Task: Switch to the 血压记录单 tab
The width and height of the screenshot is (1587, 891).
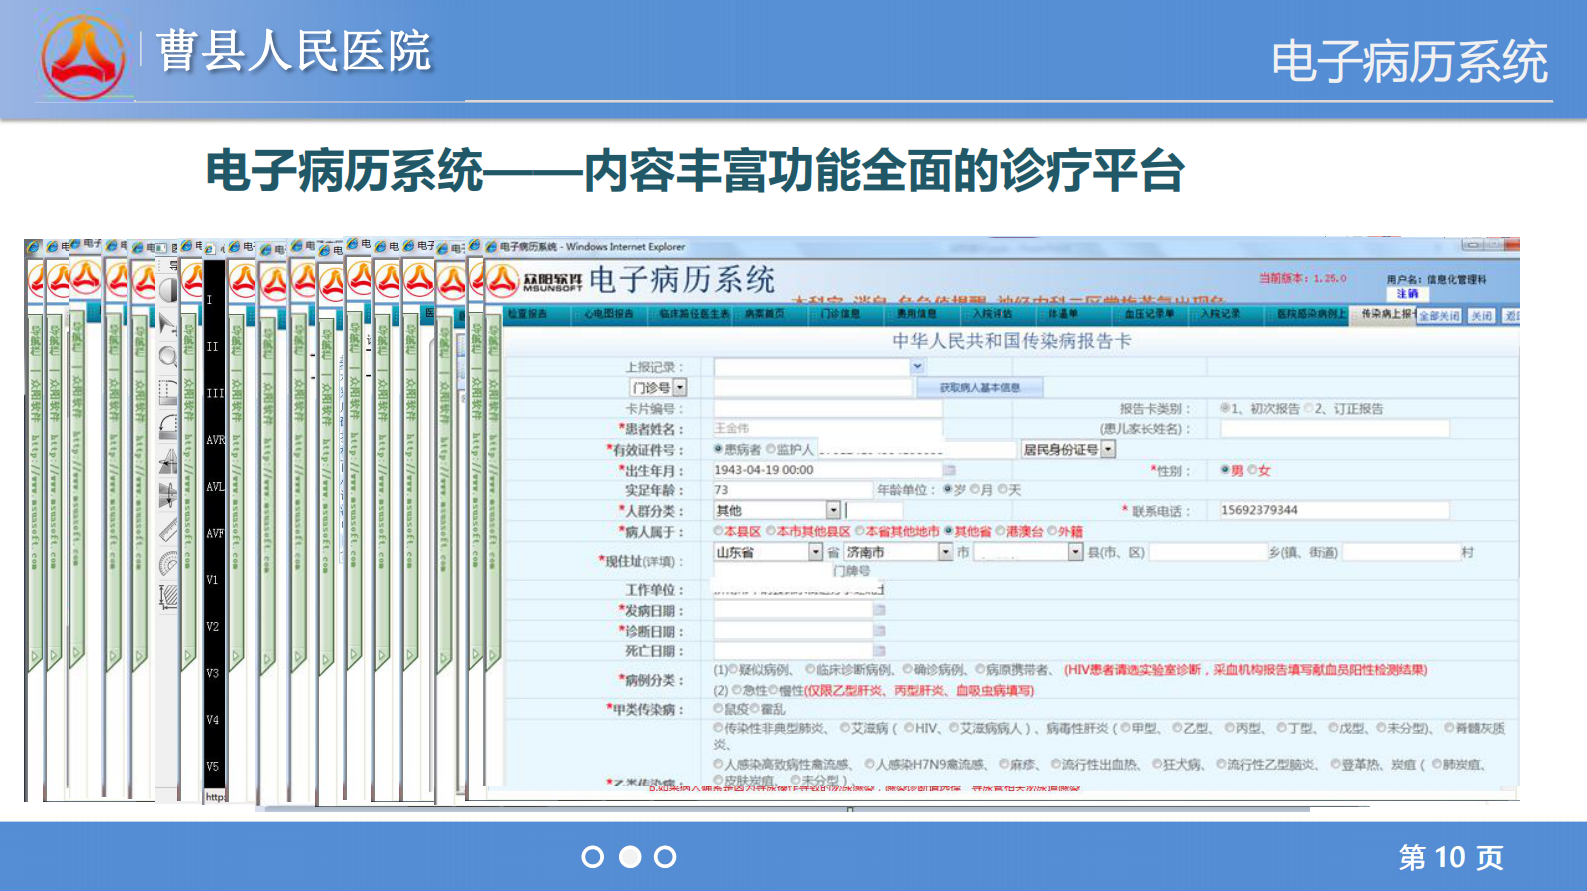Action: (x=1150, y=314)
